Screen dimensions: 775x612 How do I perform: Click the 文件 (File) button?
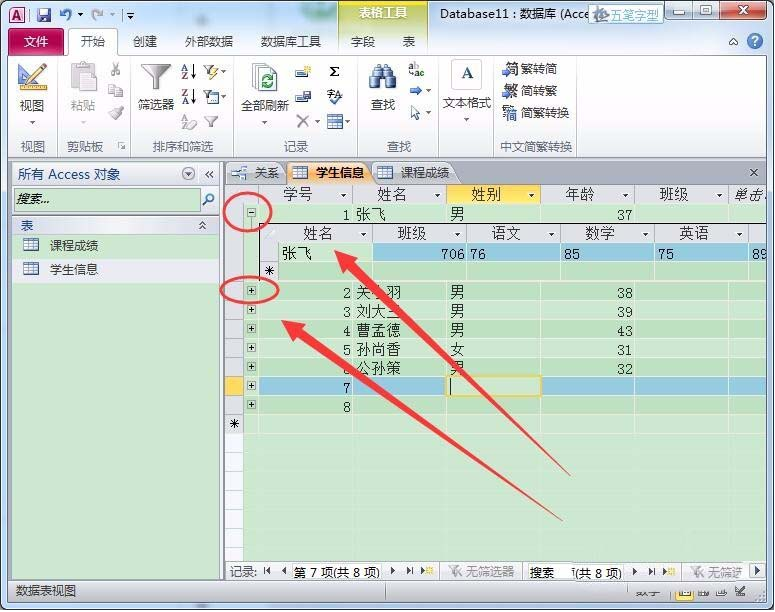36,42
